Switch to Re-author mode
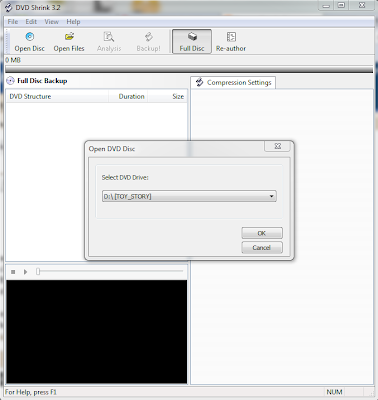The image size is (378, 400). pyautogui.click(x=231, y=41)
